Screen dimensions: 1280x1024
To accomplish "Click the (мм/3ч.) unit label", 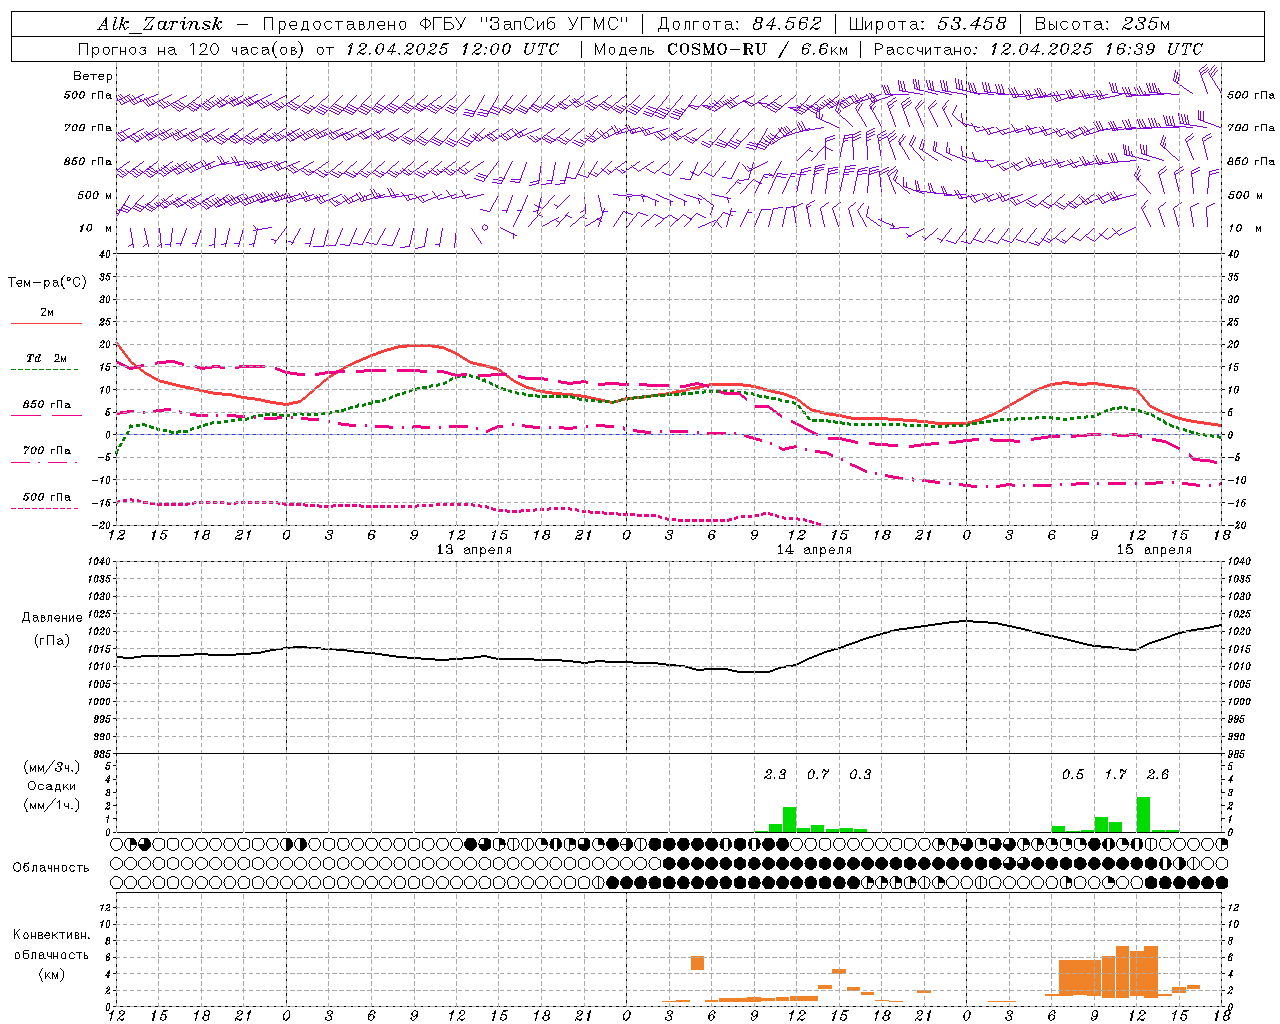I will pyautogui.click(x=52, y=767).
